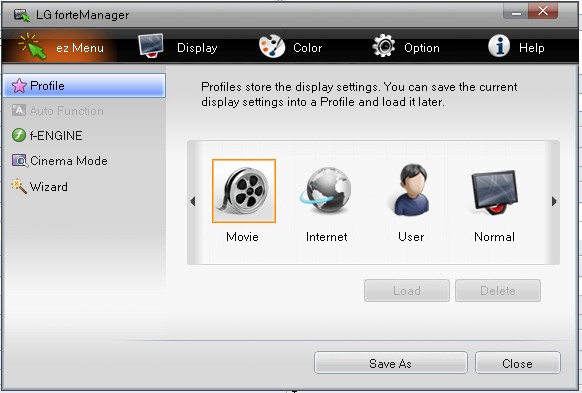Select the Movie profile film reel icon
Viewport: 582px width, 393px height.
pyautogui.click(x=244, y=191)
